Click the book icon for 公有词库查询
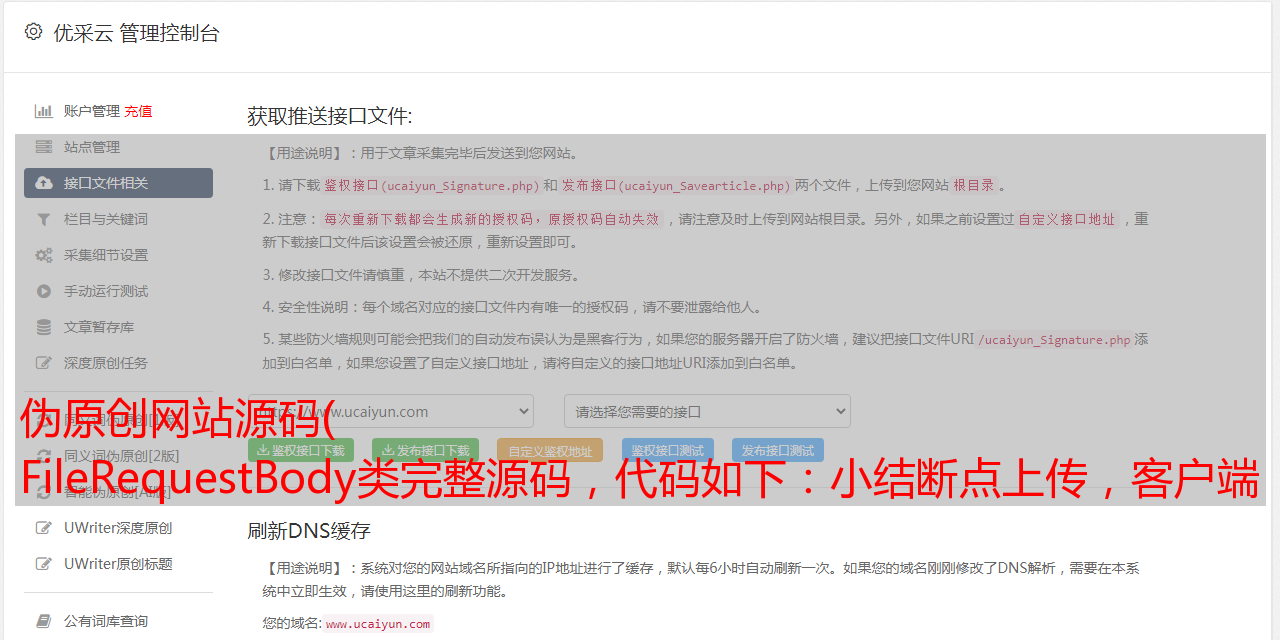 pyautogui.click(x=44, y=621)
